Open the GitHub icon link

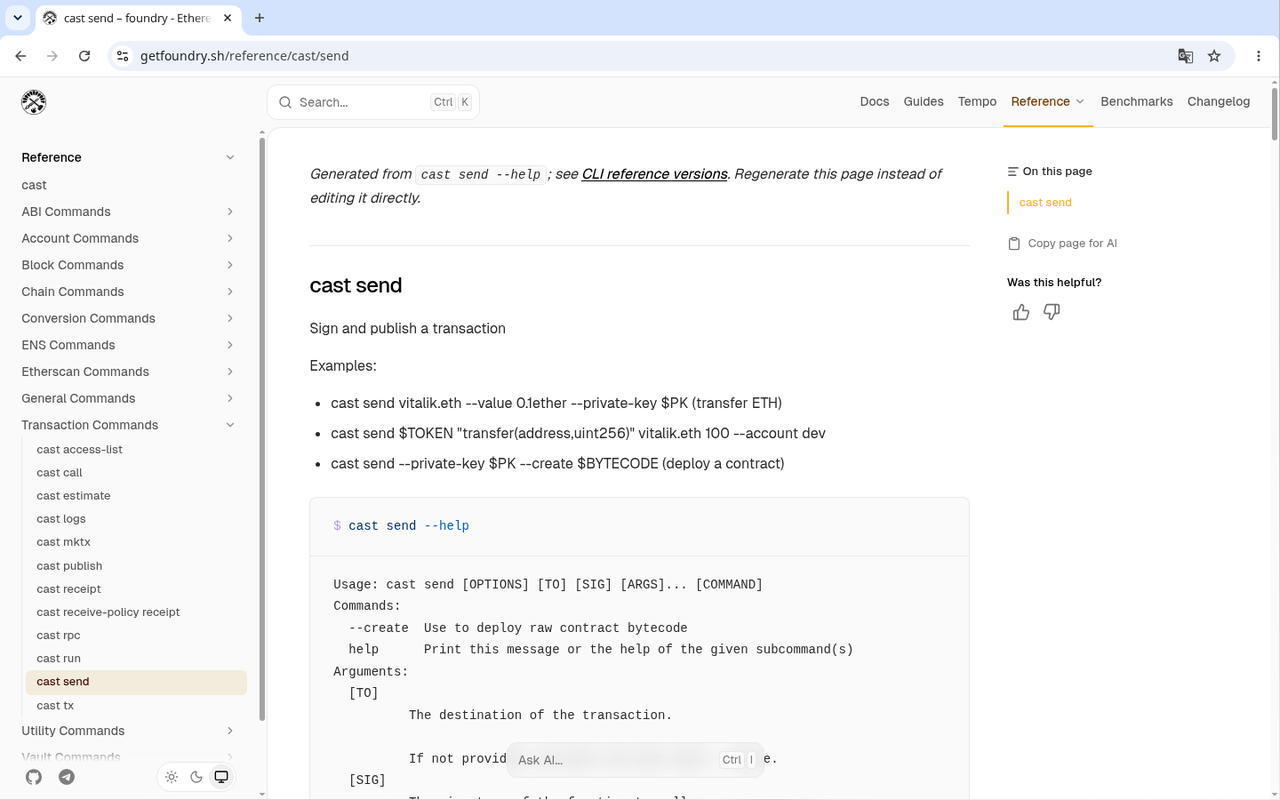click(34, 777)
